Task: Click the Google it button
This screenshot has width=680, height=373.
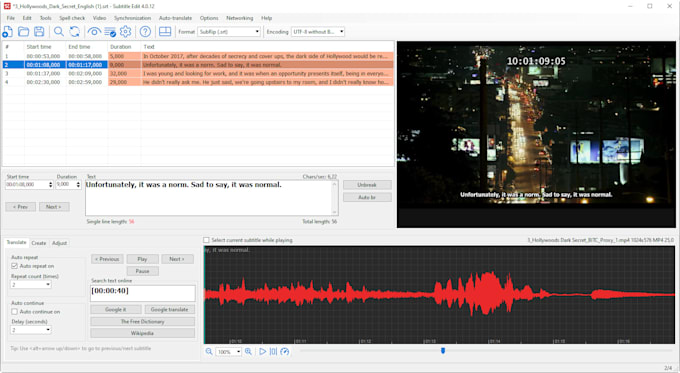Action: (116, 310)
